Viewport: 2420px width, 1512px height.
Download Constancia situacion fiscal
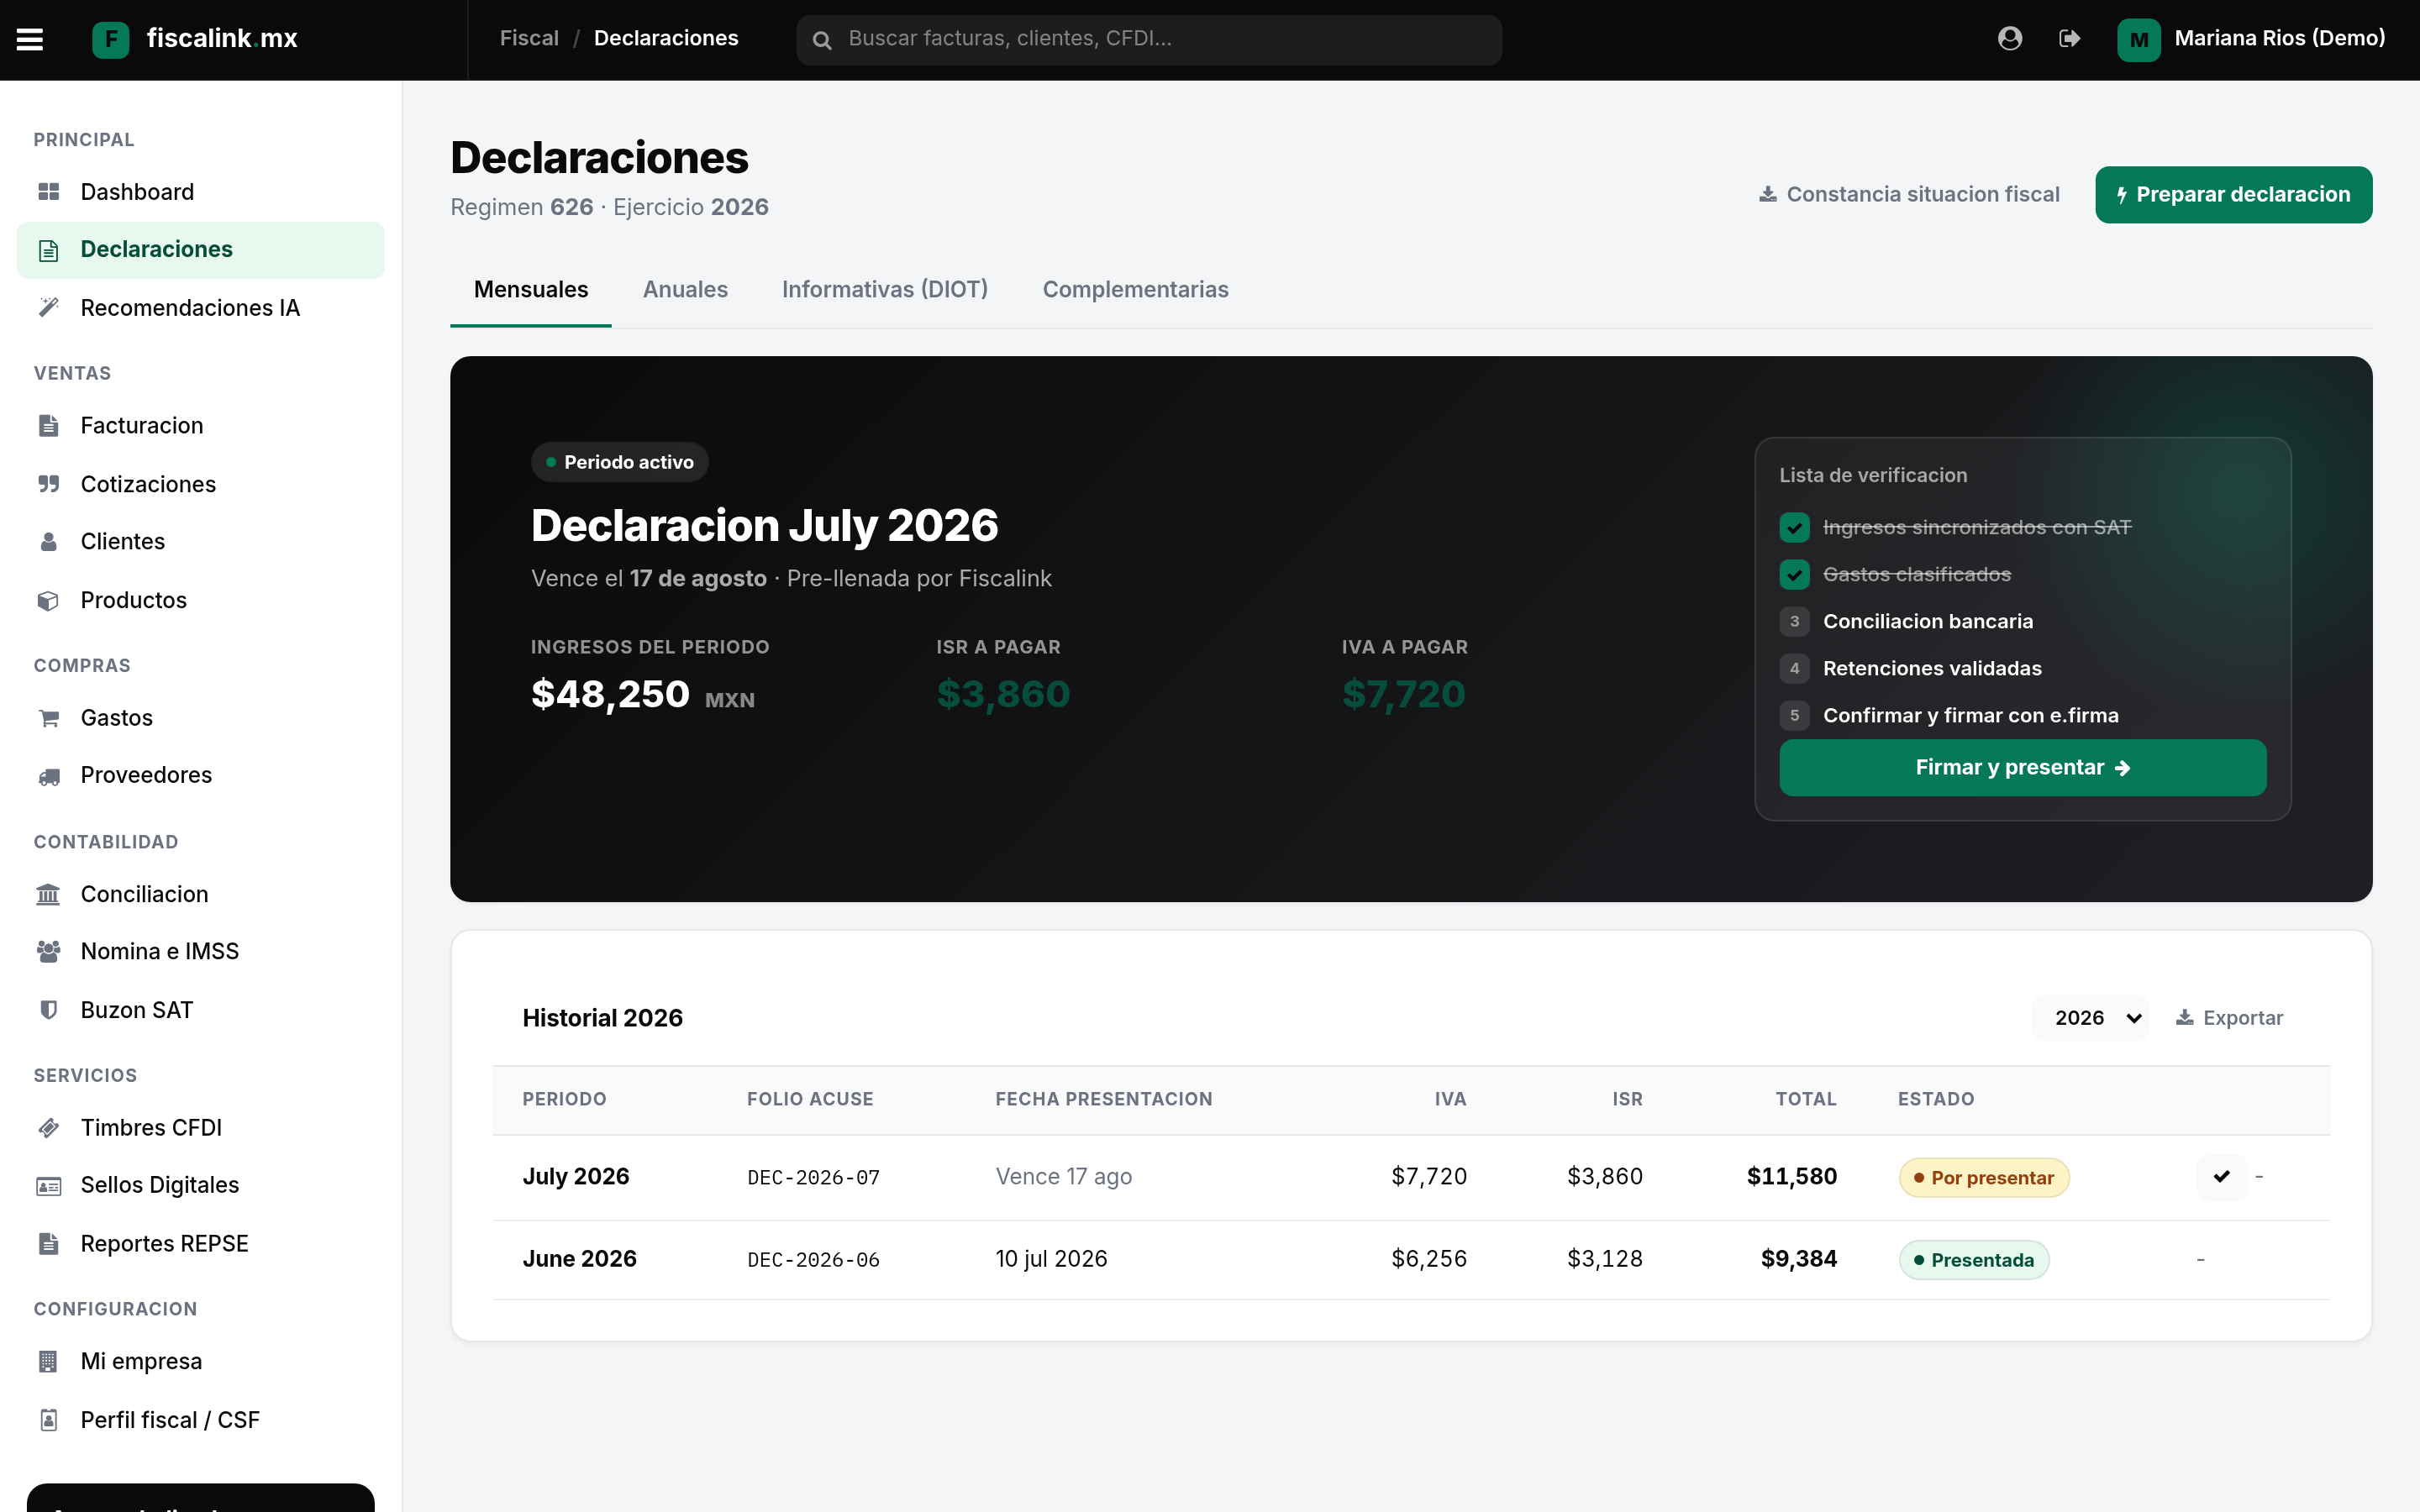[x=1909, y=195]
